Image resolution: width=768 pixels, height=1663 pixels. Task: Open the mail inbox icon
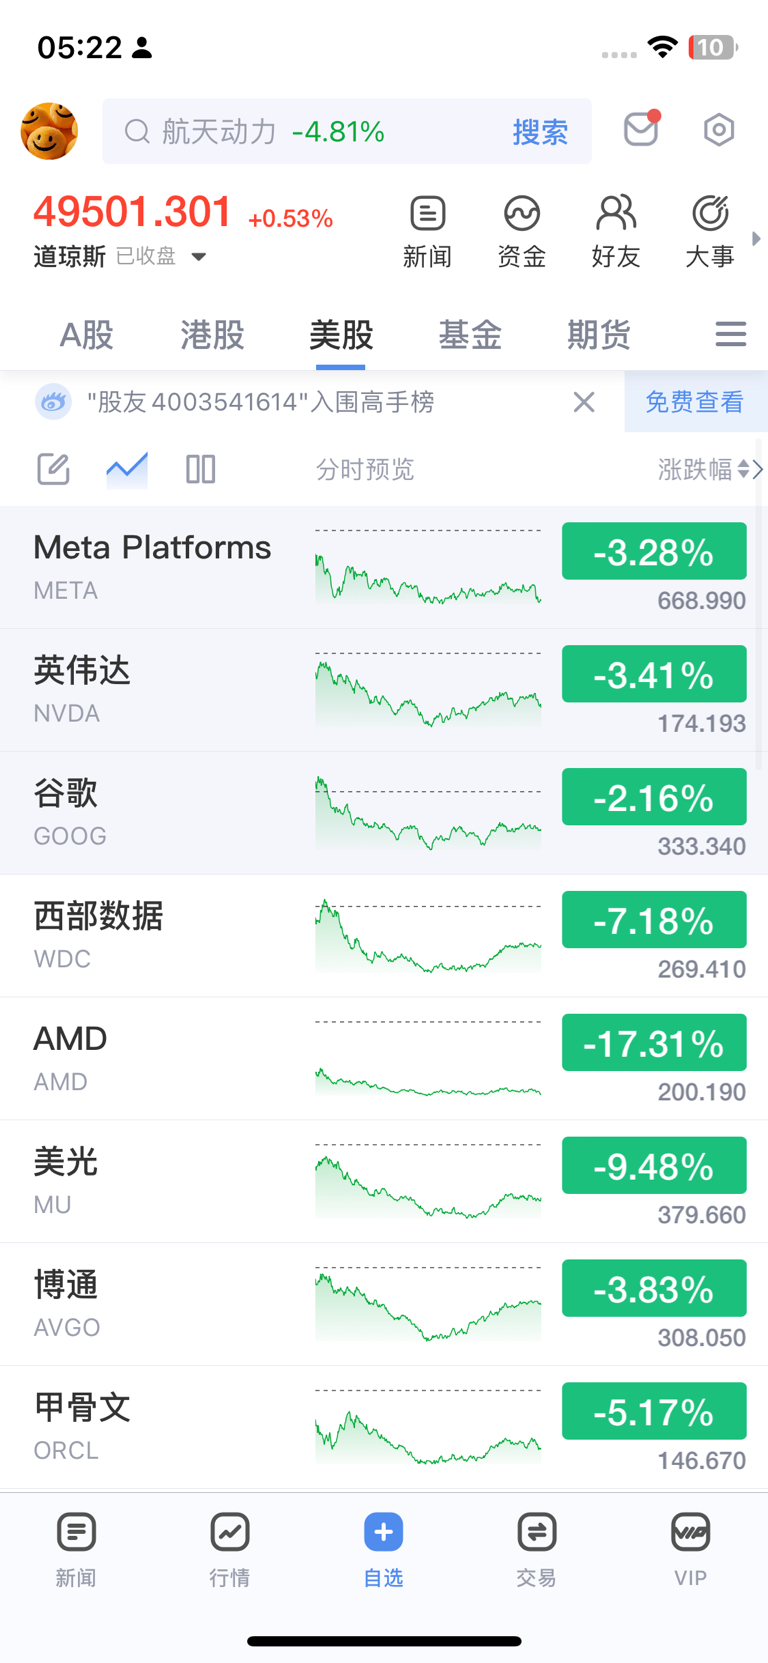pyautogui.click(x=641, y=130)
